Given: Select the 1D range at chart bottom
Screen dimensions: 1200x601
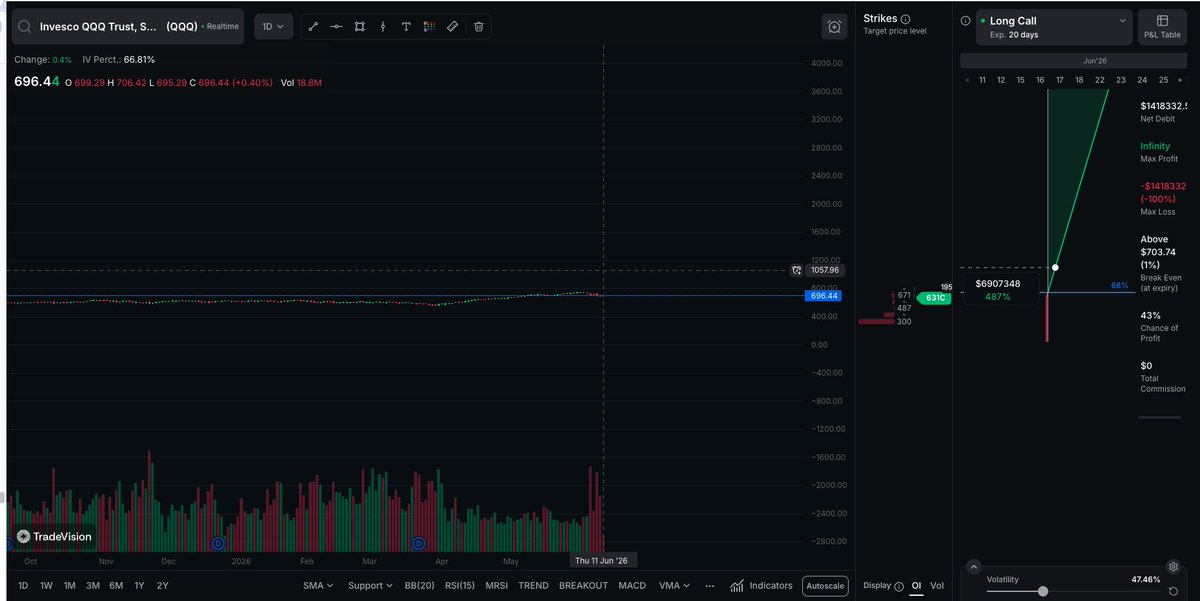Looking at the screenshot, I should coord(23,586).
